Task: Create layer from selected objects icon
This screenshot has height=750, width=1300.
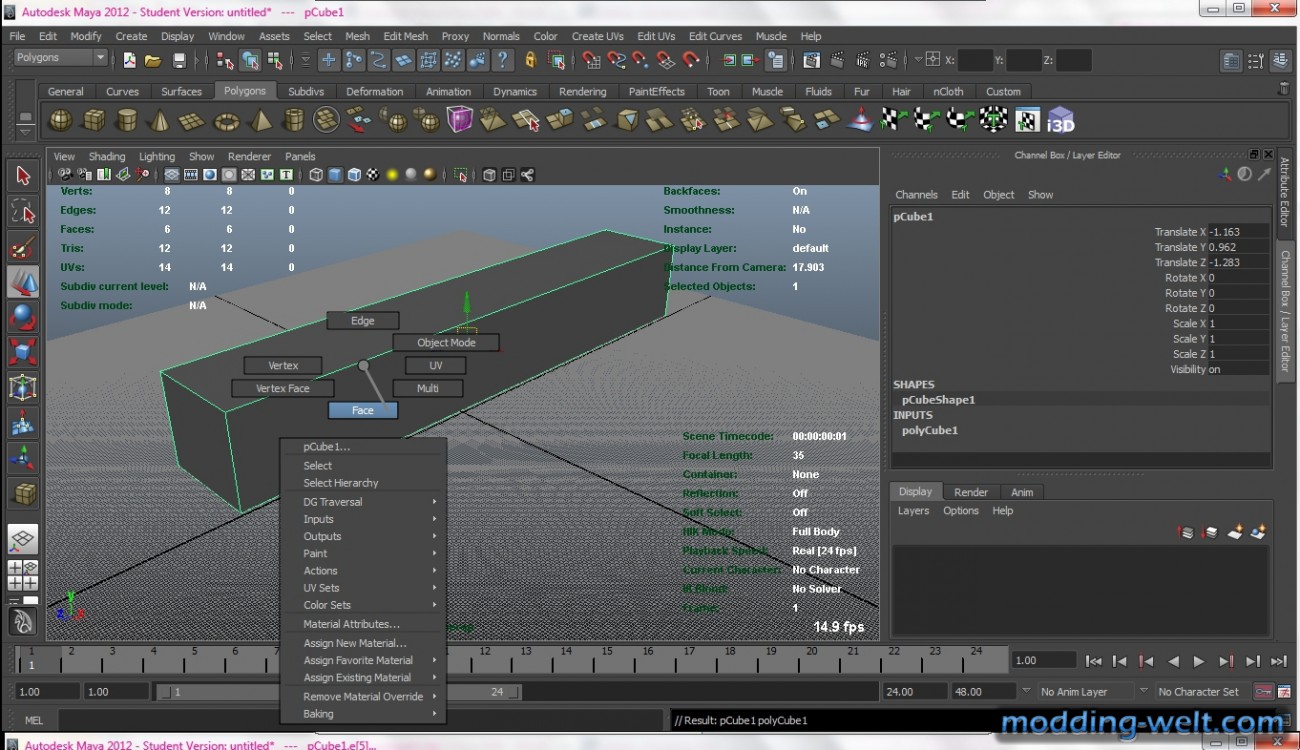Action: point(1259,533)
